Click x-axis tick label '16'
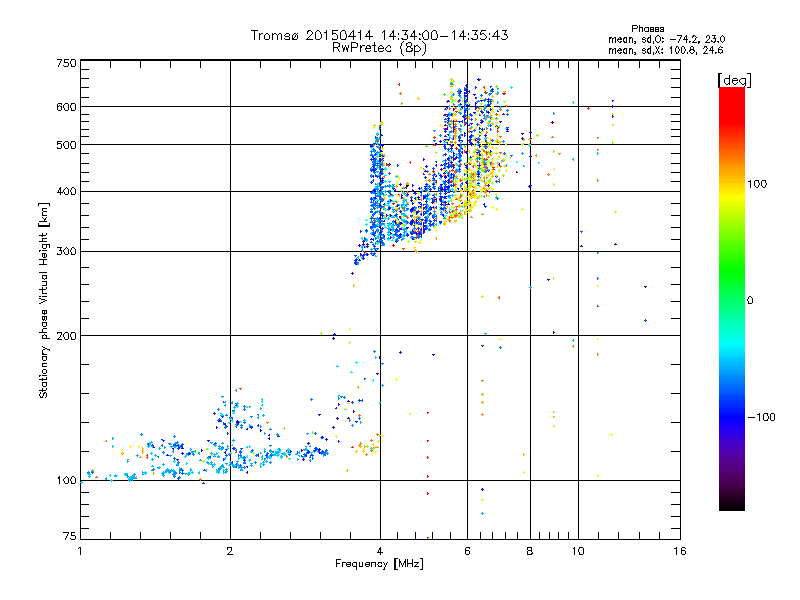The image size is (800, 600). click(x=680, y=551)
